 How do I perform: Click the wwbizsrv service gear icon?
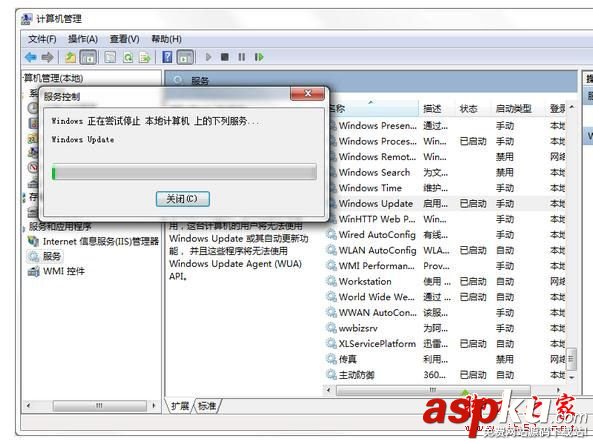[332, 328]
